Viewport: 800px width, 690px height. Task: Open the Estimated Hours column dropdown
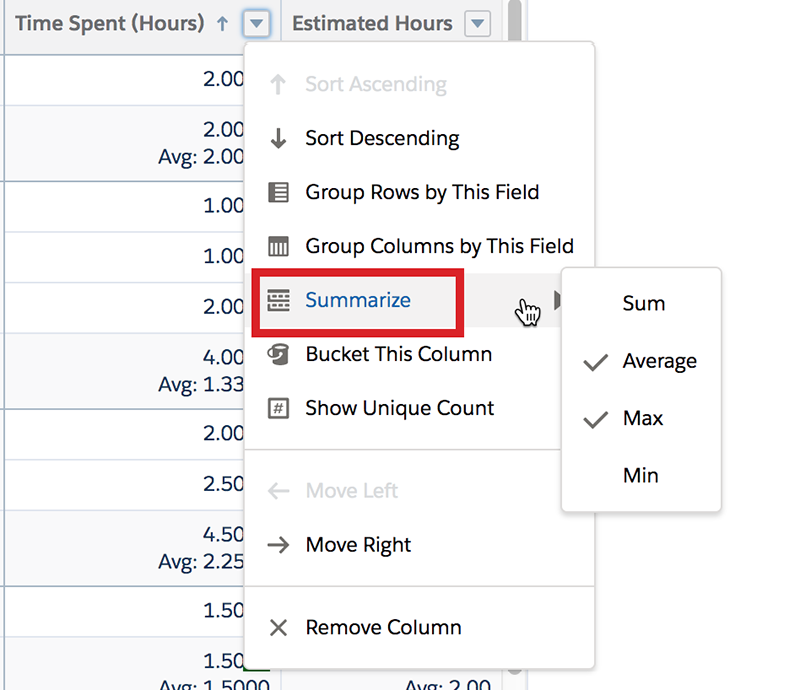[478, 23]
